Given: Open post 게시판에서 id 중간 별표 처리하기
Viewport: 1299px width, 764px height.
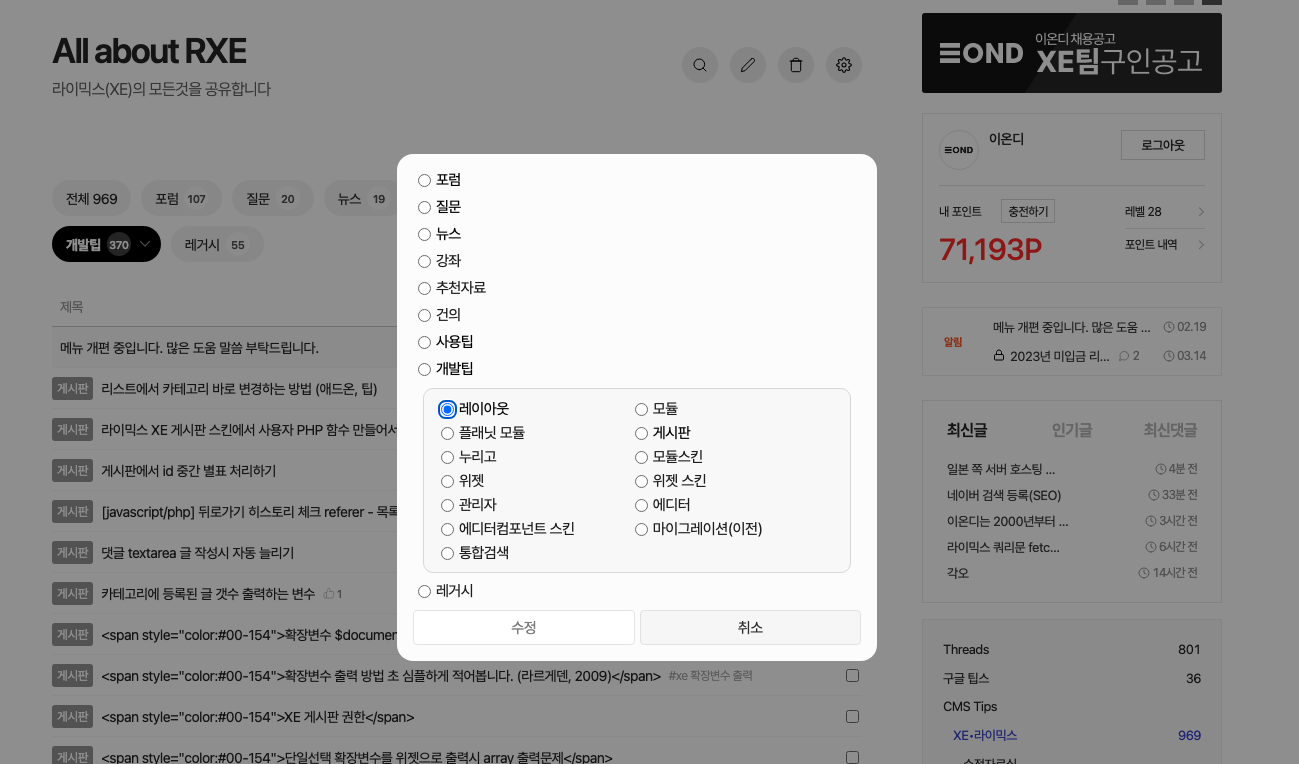Looking at the screenshot, I should [x=189, y=470].
